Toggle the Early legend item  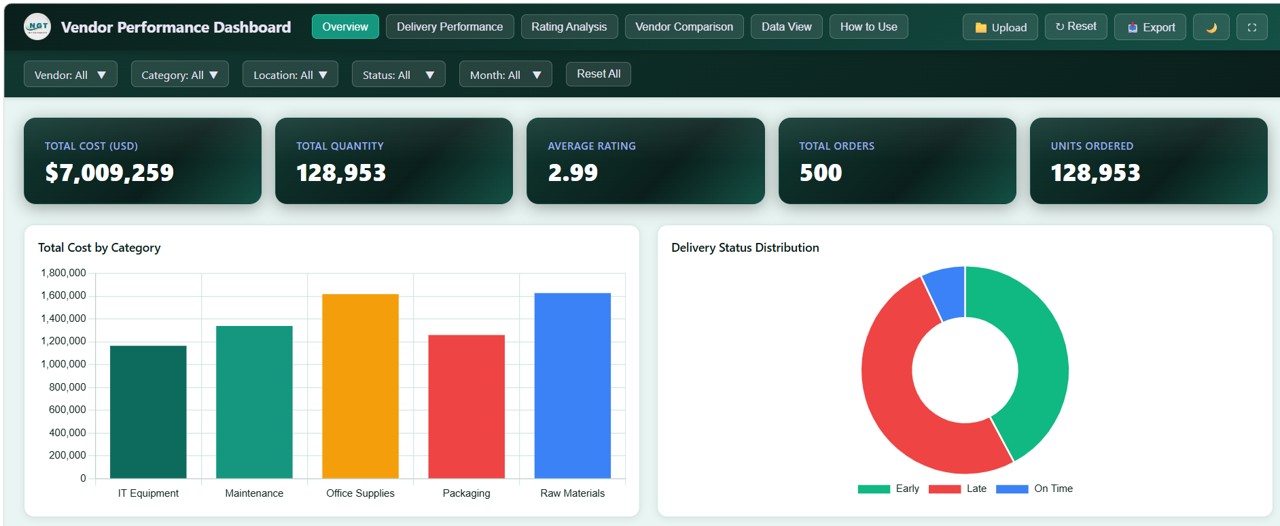(888, 489)
